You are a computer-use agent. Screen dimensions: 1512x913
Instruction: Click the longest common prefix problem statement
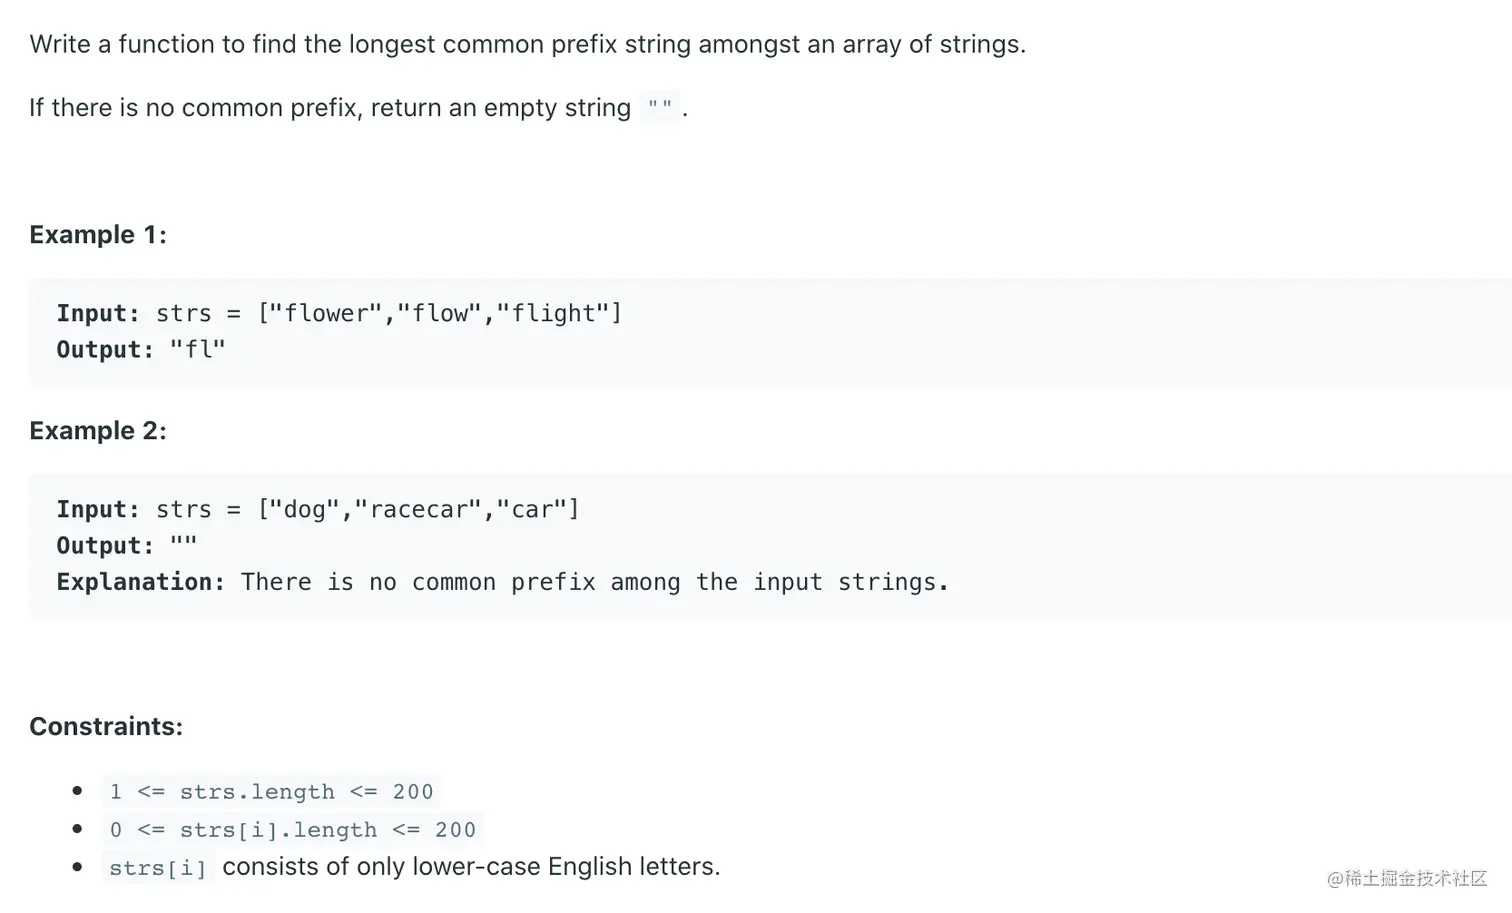click(527, 44)
